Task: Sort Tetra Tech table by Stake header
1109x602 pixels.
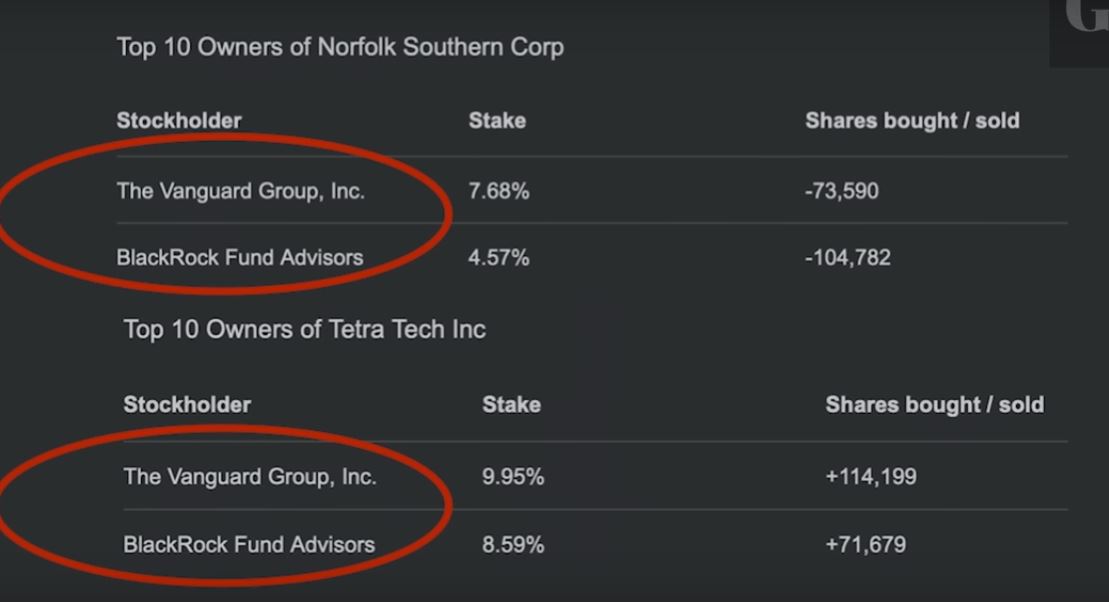Action: pyautogui.click(x=511, y=405)
